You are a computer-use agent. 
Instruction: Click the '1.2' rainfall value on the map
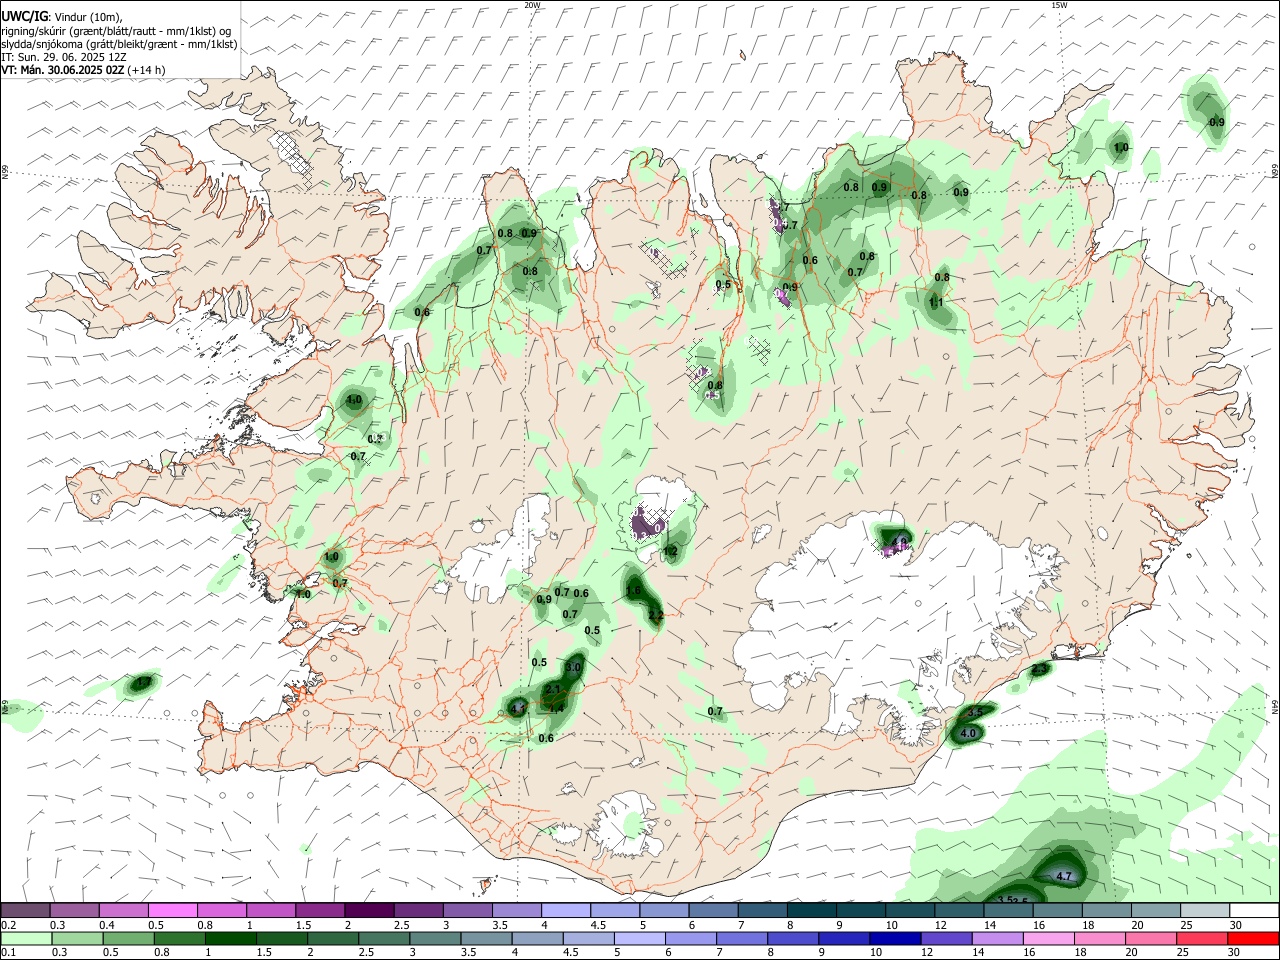click(670, 551)
